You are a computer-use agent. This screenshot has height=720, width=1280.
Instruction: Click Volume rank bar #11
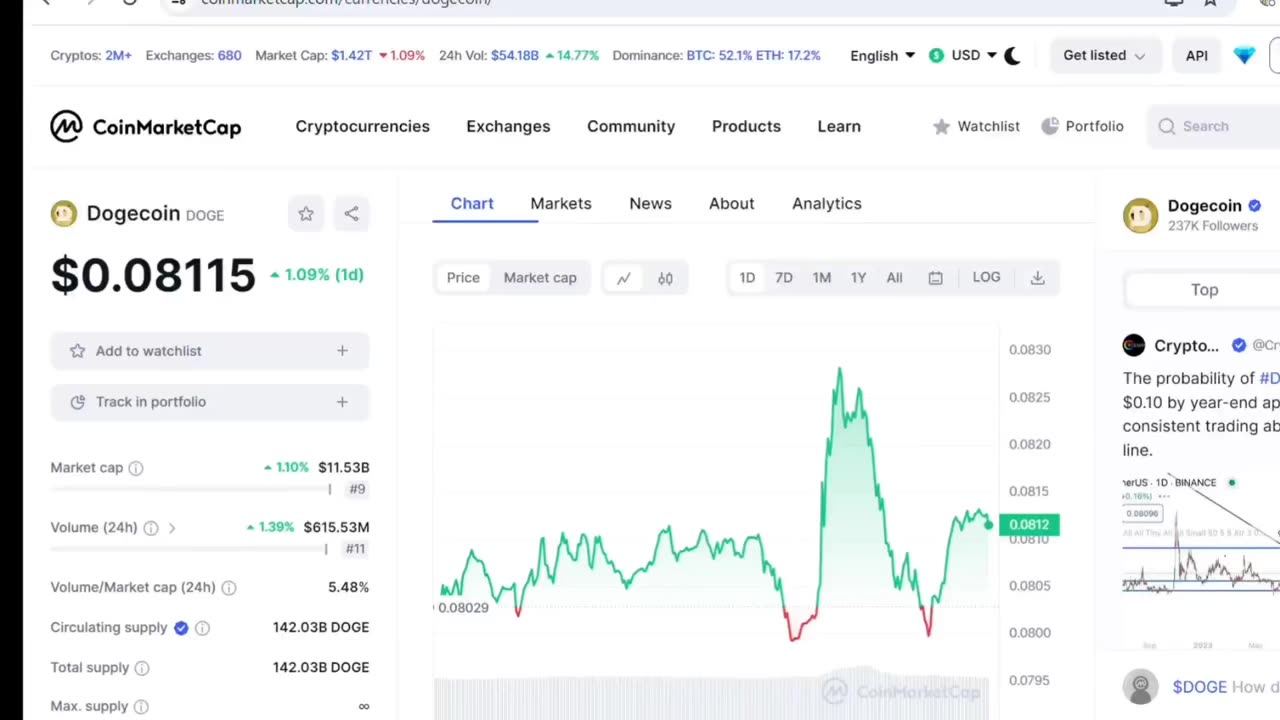click(x=189, y=550)
